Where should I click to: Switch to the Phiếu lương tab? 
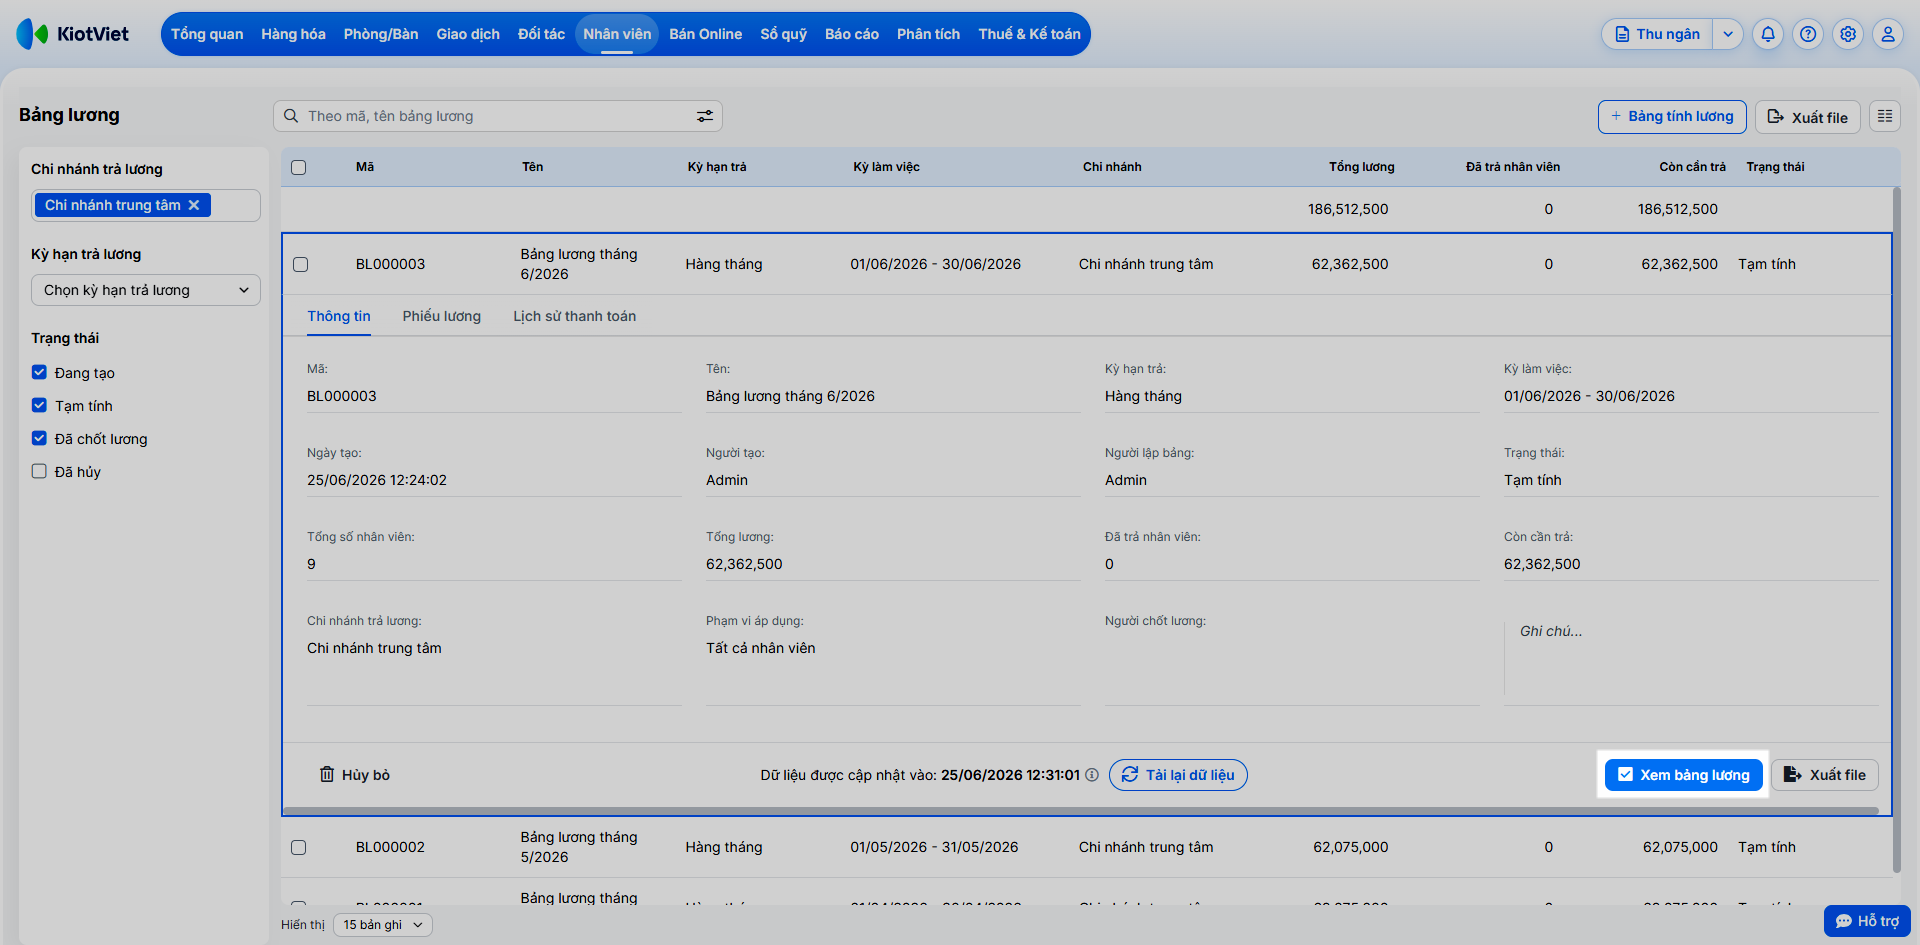442,316
